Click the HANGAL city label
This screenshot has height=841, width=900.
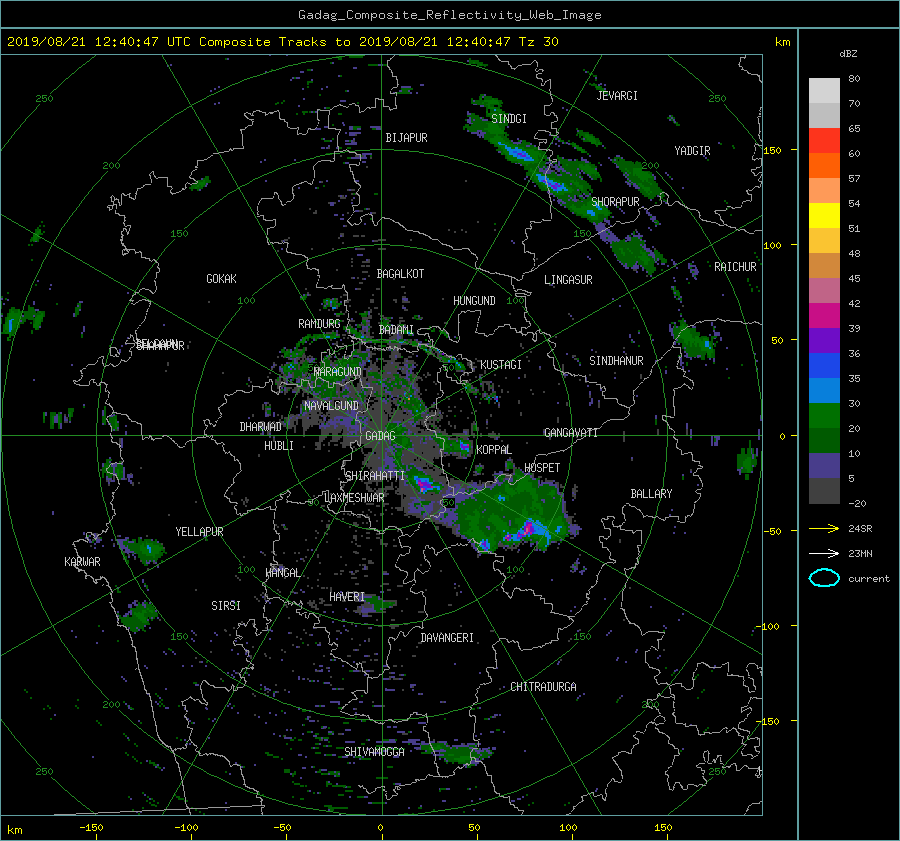coord(283,573)
